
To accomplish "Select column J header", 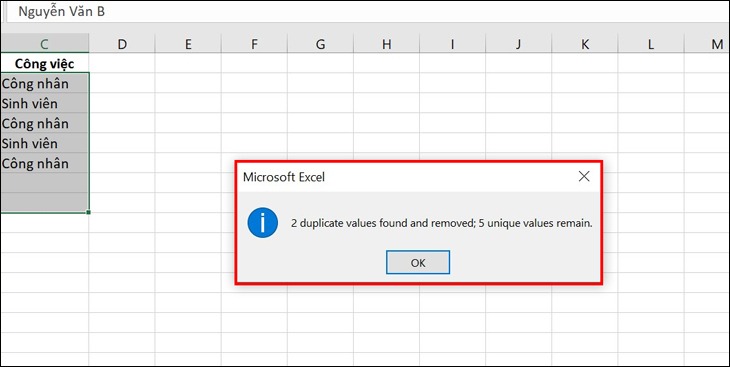I will point(519,44).
